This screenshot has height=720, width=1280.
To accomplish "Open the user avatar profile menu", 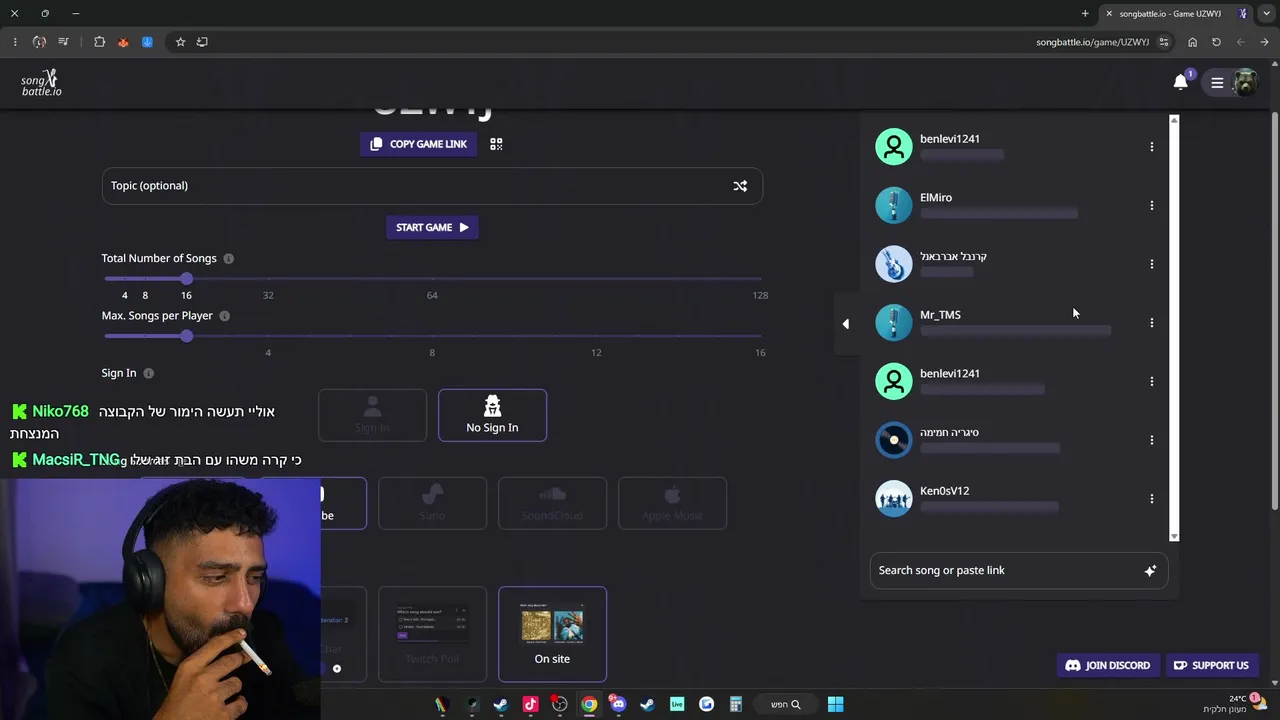I will tap(1245, 83).
